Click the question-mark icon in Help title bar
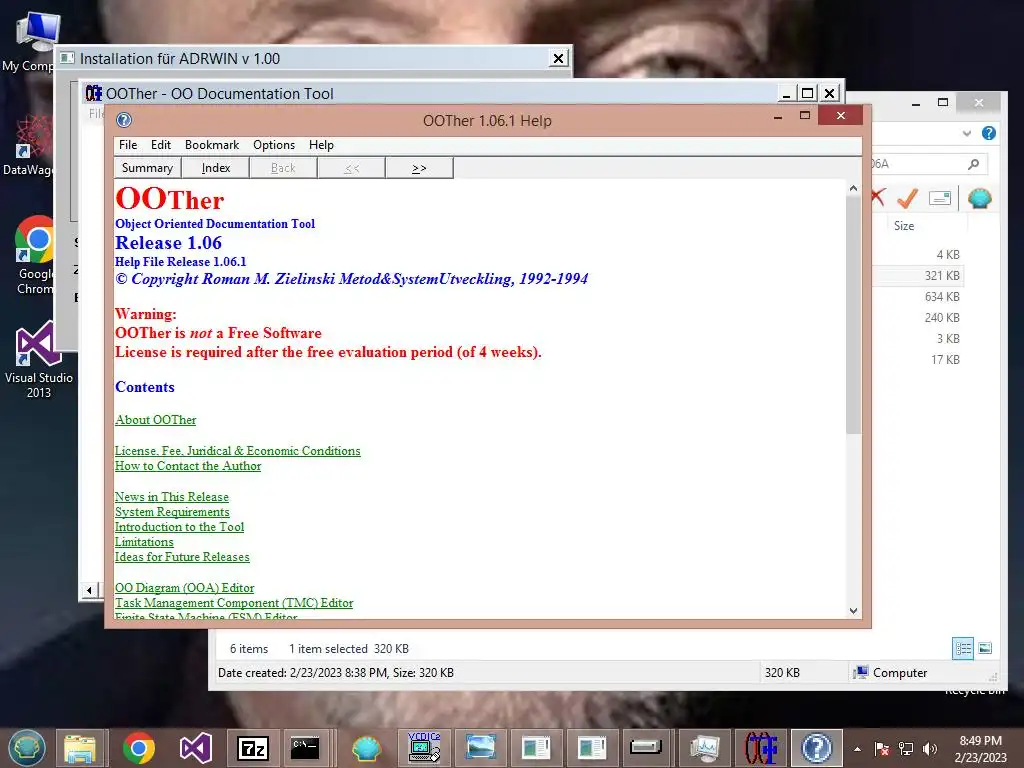Image resolution: width=1024 pixels, height=768 pixels. 124,120
